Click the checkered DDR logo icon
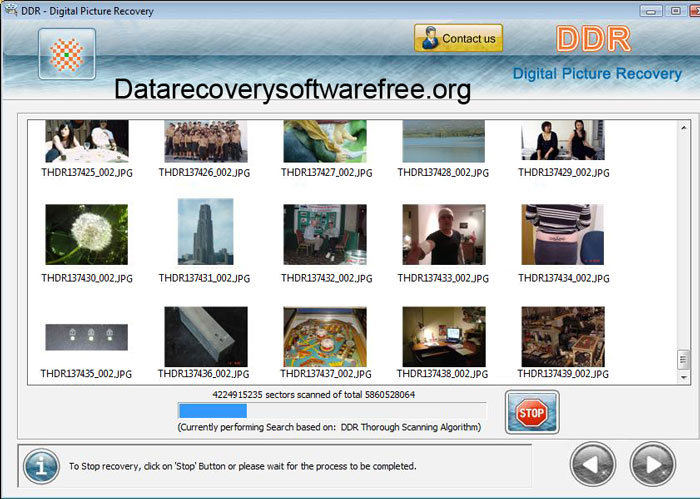 pos(66,54)
